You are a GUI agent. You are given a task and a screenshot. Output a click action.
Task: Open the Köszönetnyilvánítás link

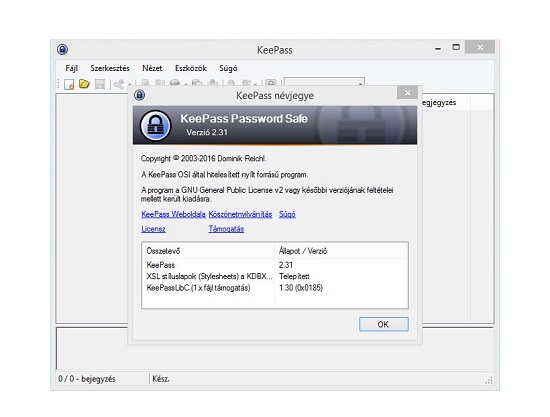(x=240, y=214)
